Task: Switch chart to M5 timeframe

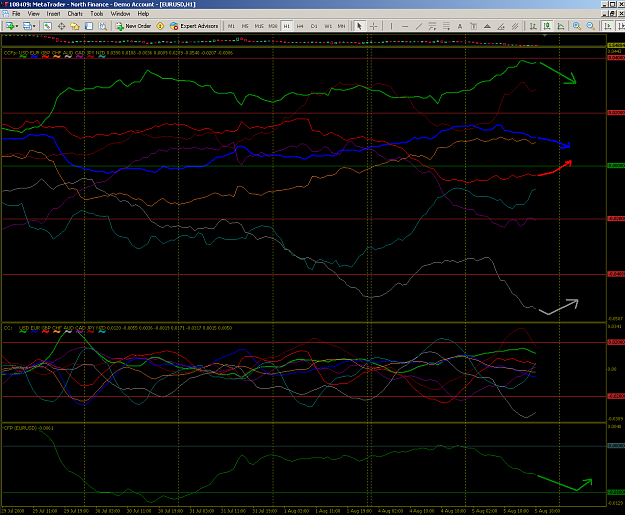Action: coord(245,26)
